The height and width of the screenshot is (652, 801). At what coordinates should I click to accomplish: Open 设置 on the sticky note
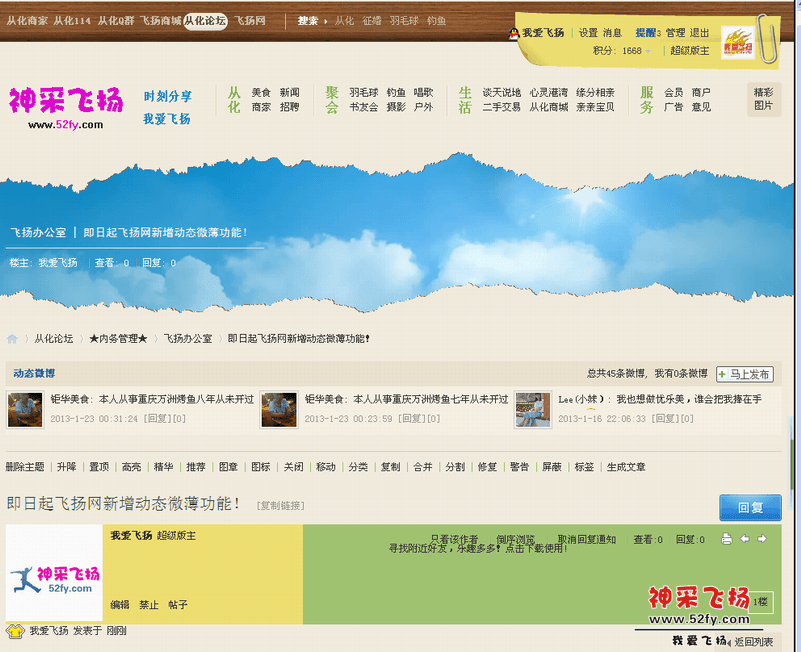tap(588, 33)
